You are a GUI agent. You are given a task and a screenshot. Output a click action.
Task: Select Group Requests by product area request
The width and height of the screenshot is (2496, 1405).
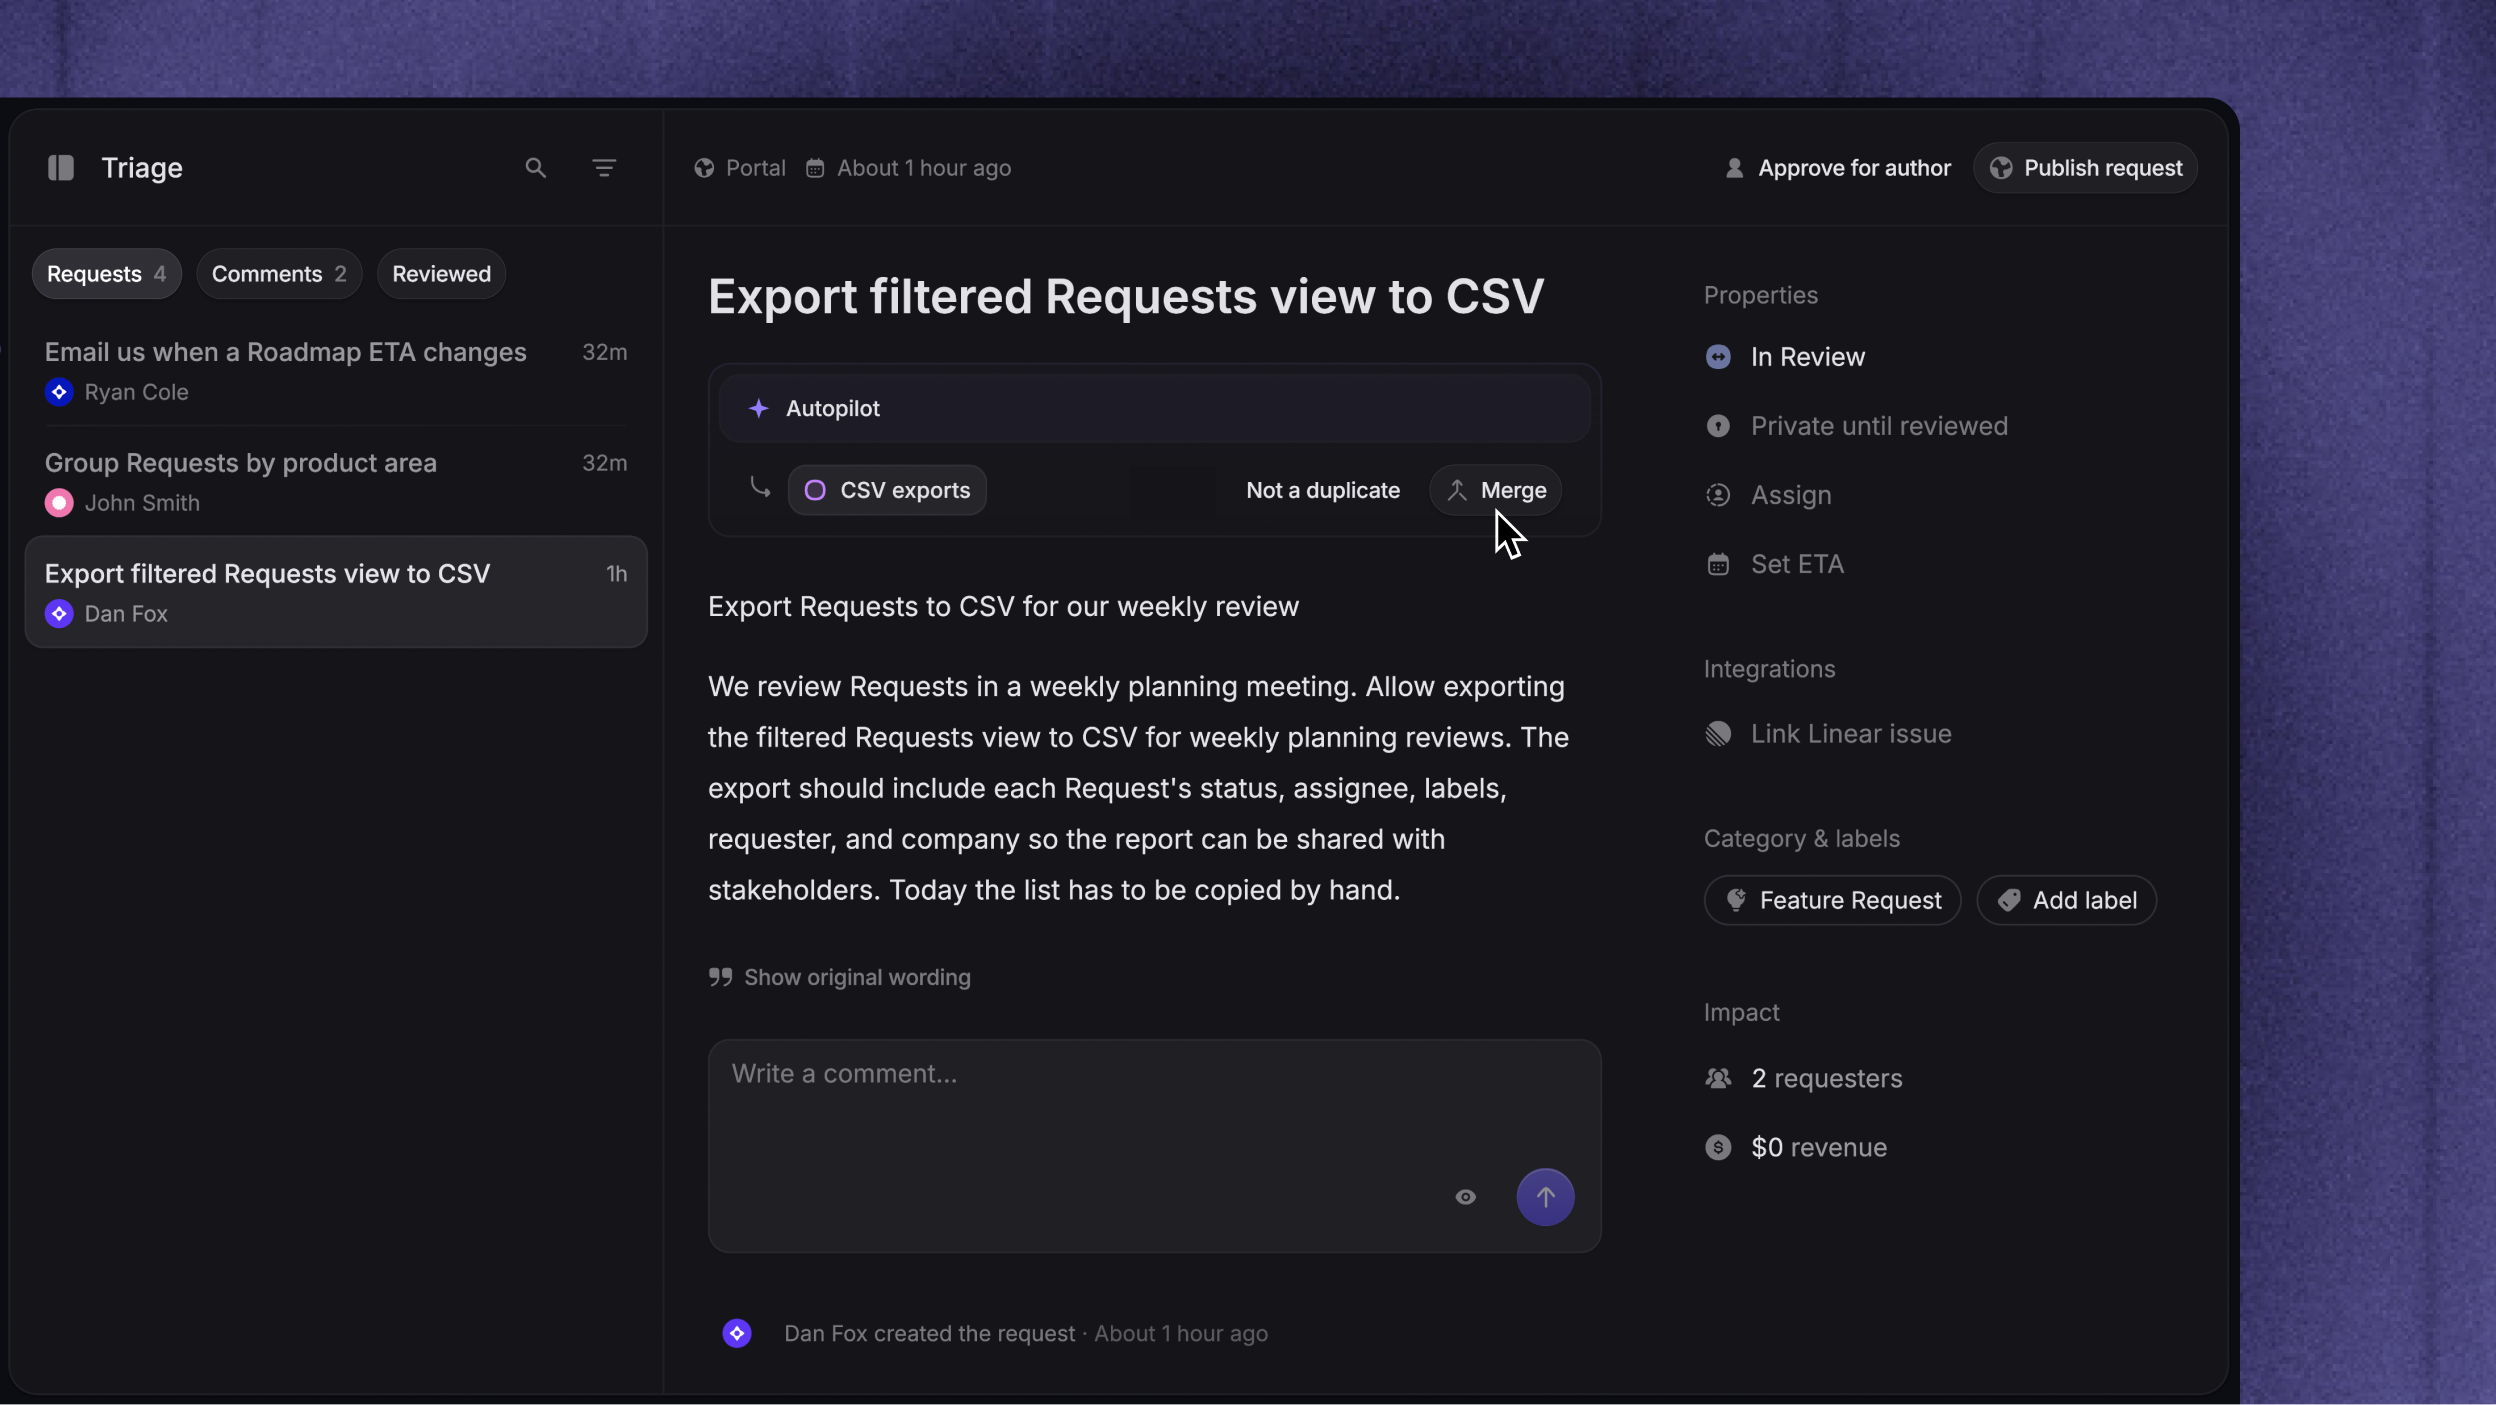[336, 482]
